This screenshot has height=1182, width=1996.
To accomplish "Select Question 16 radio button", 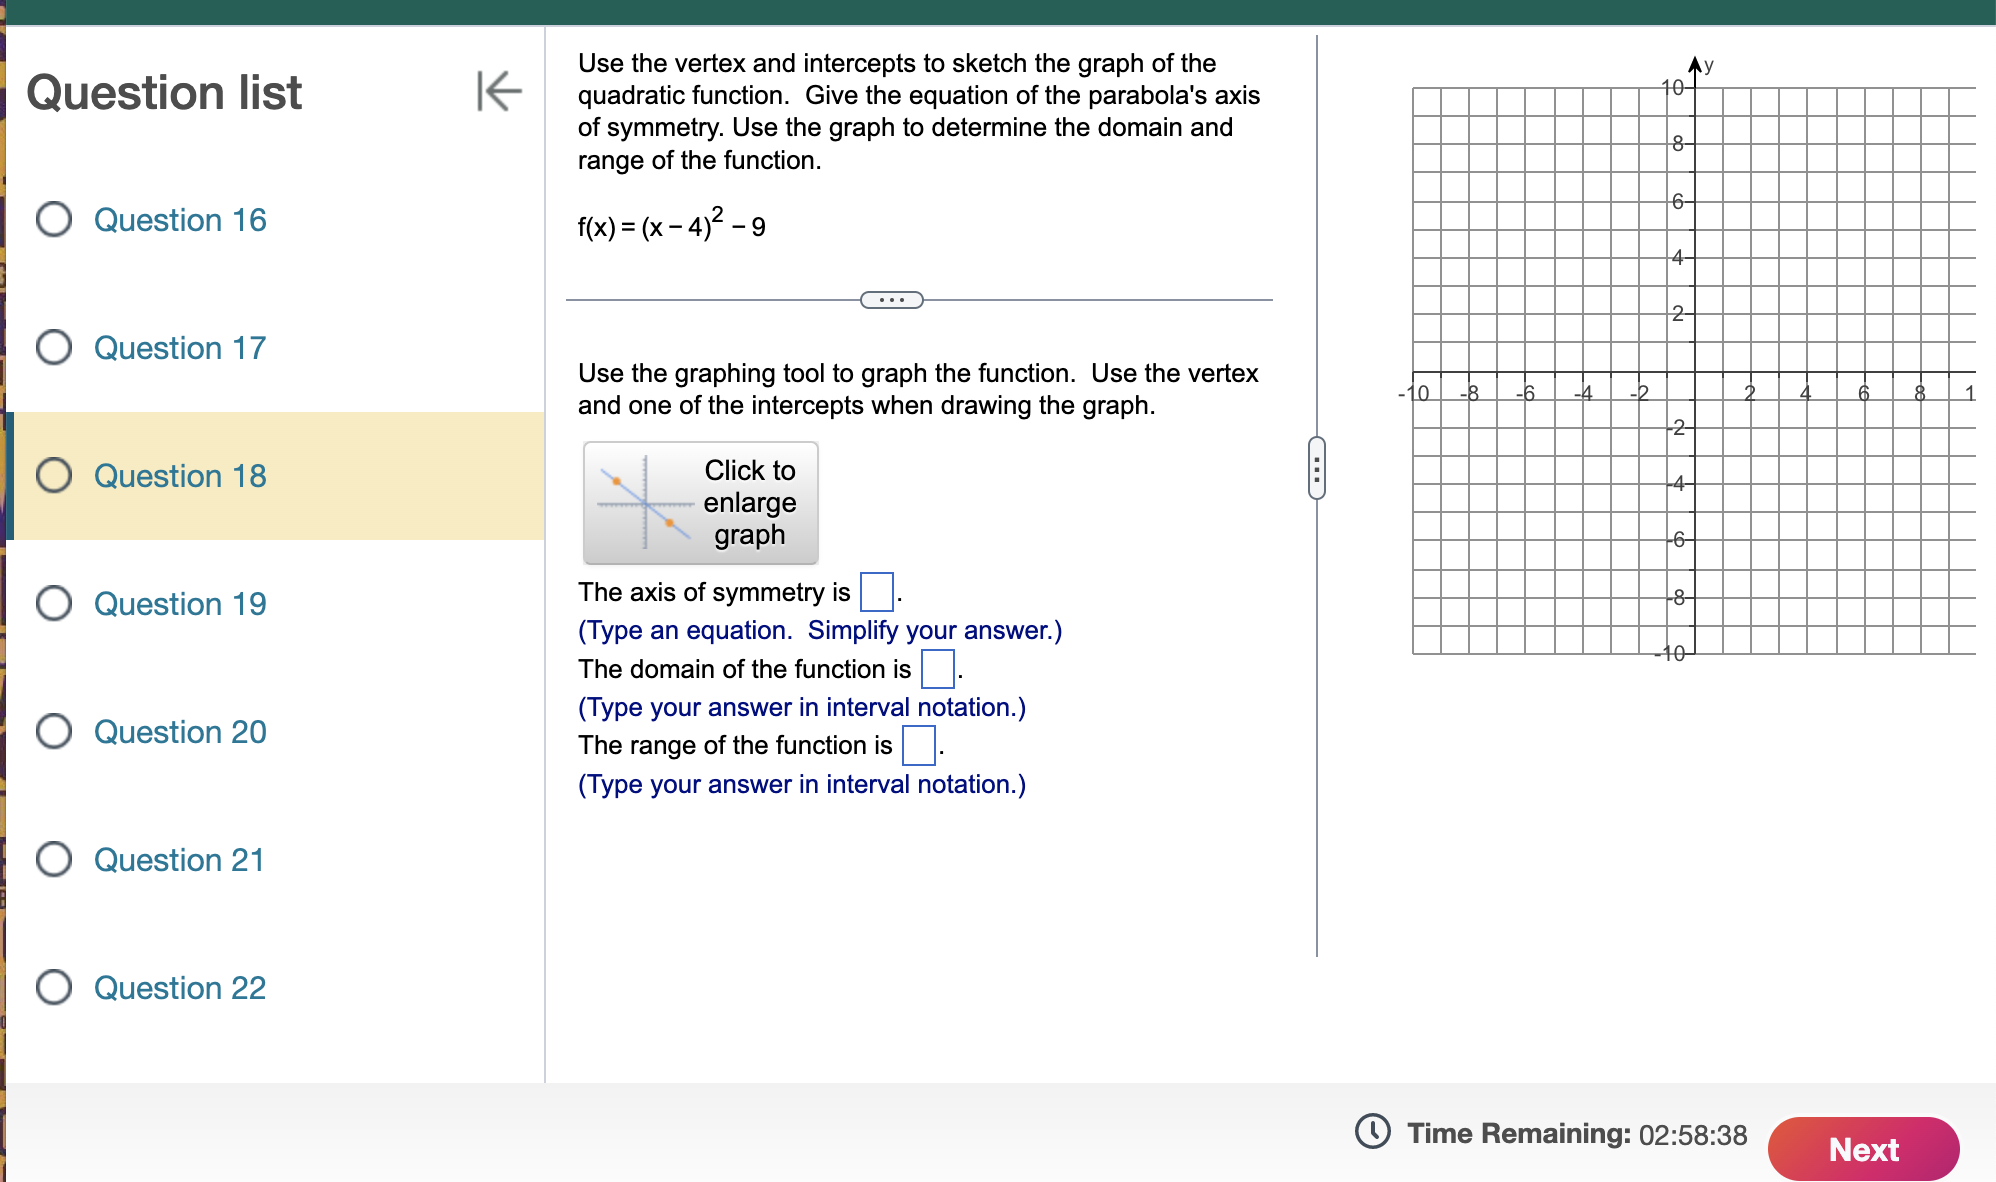I will pos(54,219).
